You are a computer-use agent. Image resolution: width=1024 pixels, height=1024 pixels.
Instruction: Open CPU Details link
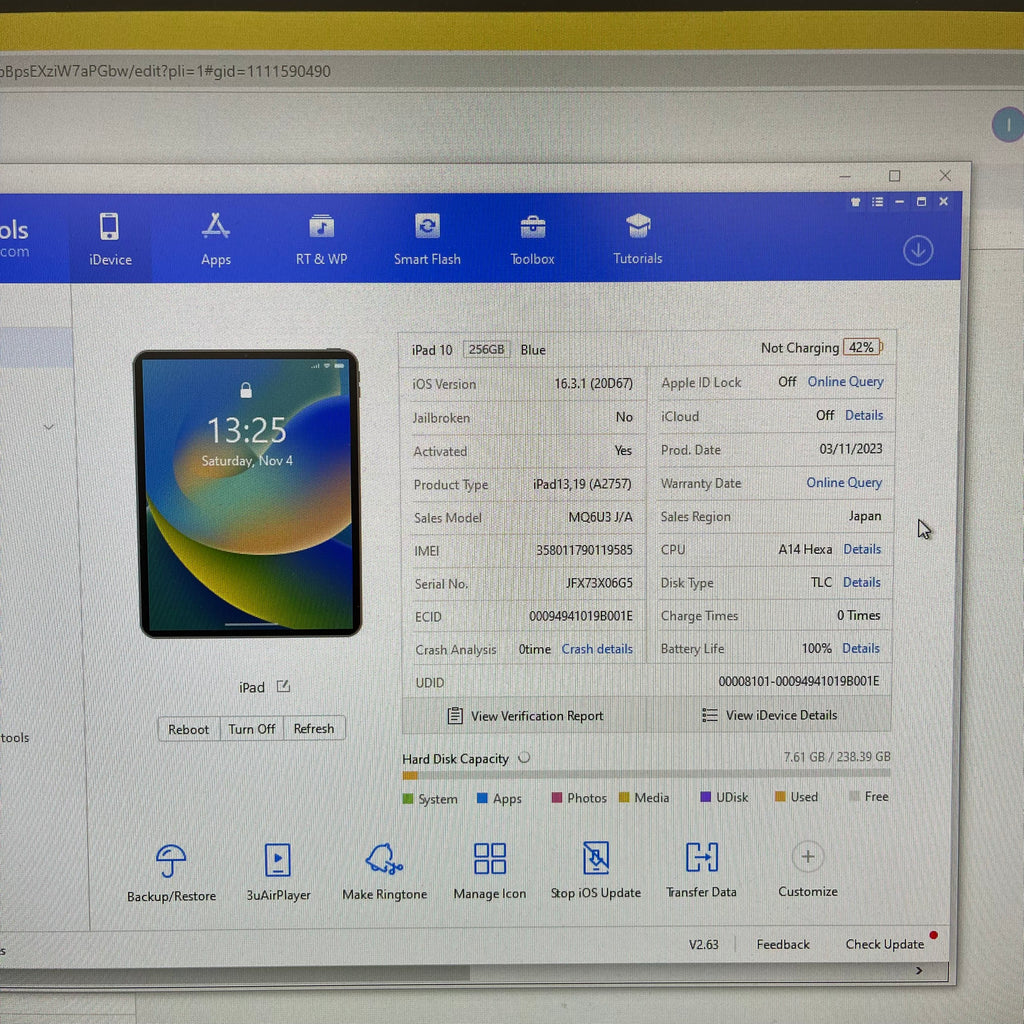point(862,549)
